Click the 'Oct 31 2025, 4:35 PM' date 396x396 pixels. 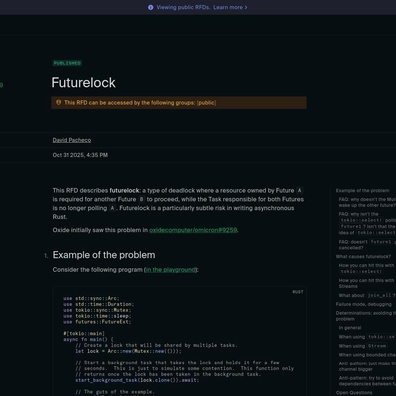pos(80,155)
